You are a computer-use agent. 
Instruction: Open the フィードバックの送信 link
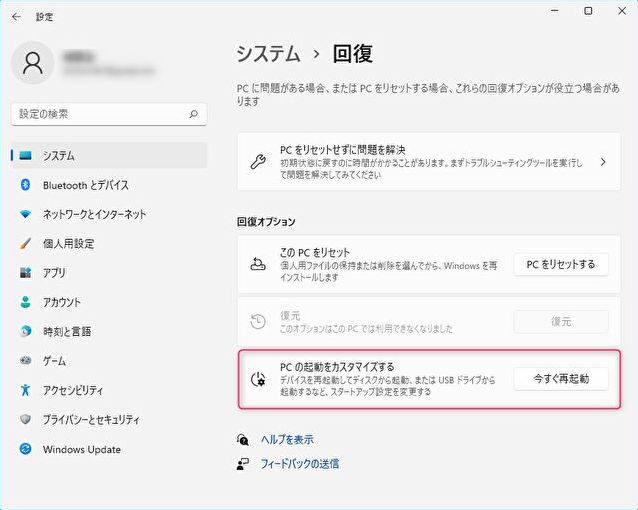pos(300,464)
